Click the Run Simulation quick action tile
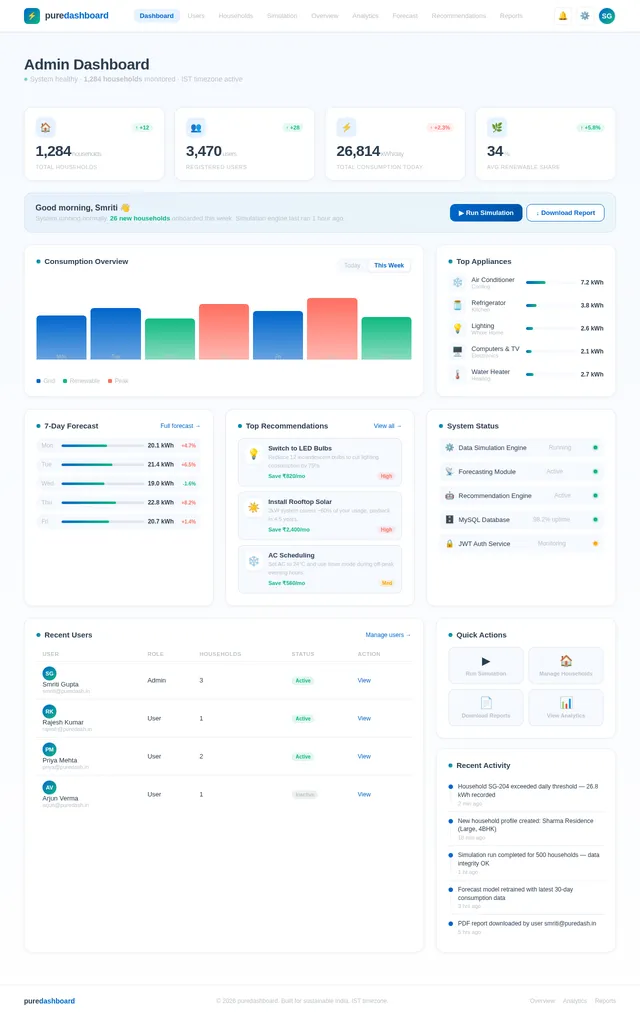Screen dimensions: 640x1017 [486, 665]
